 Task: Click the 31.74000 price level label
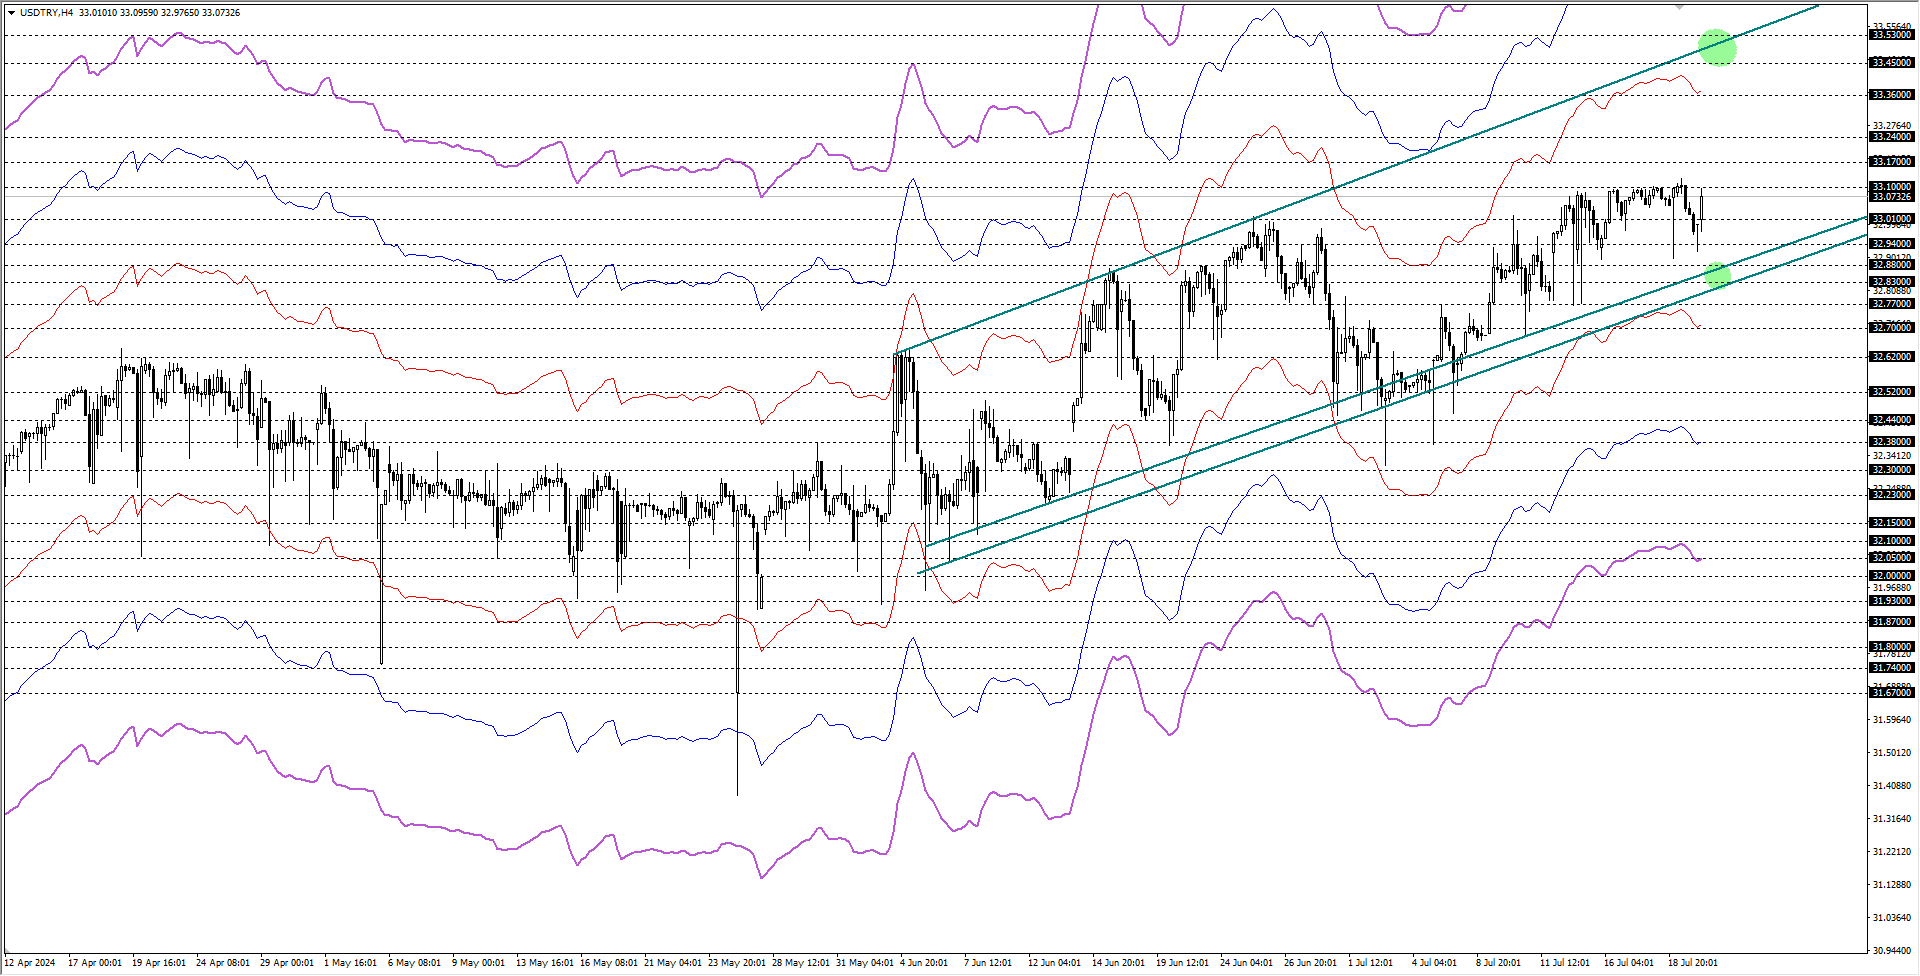(1892, 668)
